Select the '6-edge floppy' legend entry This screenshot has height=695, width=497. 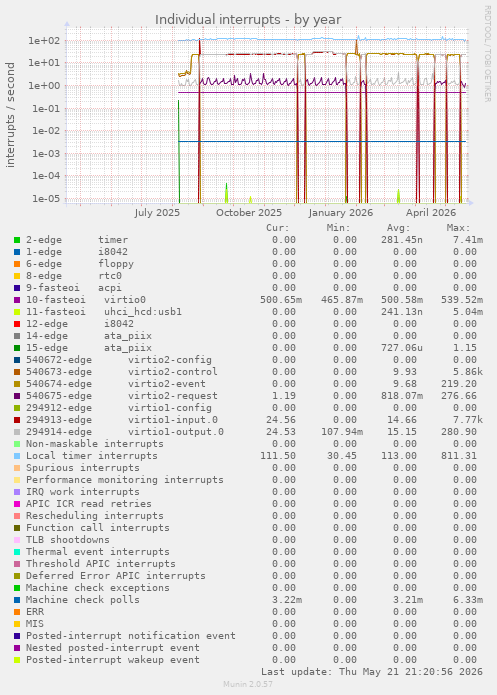click(80, 264)
